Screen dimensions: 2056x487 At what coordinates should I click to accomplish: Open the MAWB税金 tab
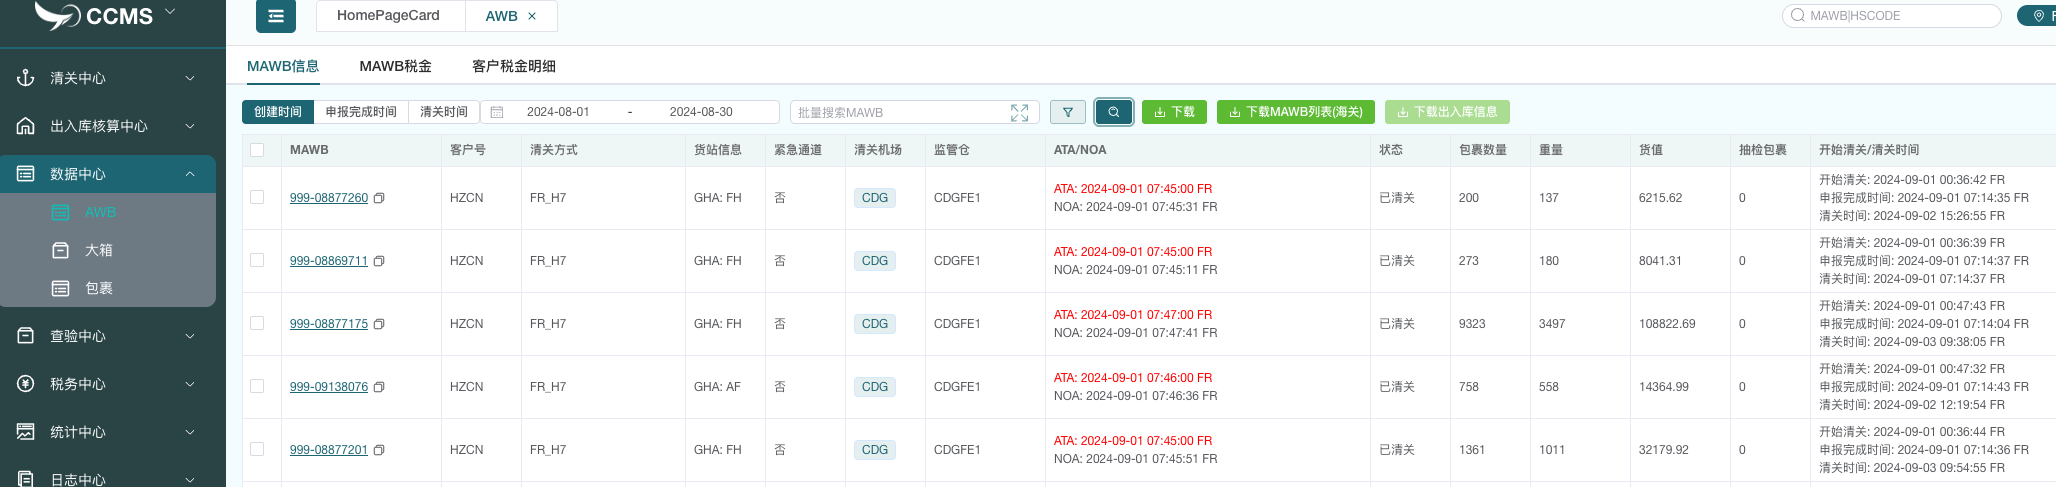tap(396, 66)
